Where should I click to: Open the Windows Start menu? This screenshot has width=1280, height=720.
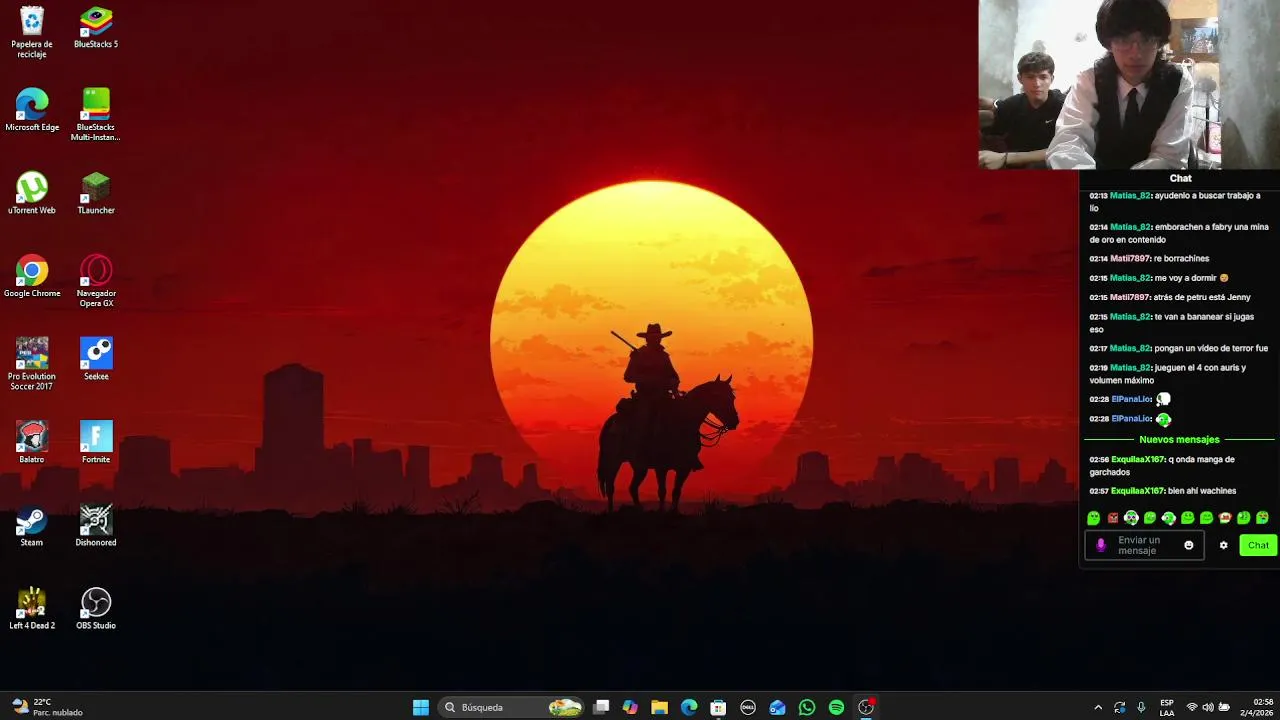tap(421, 707)
